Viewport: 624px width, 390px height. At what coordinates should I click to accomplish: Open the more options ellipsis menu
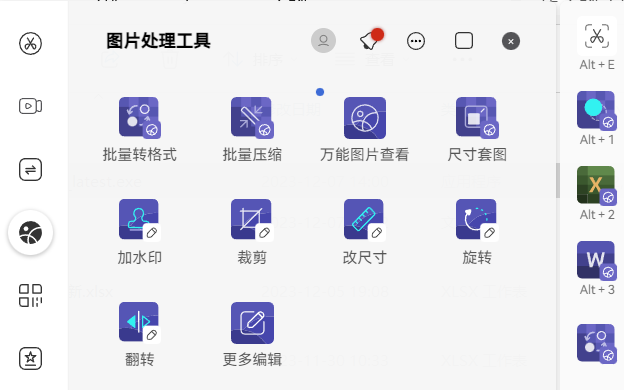(x=416, y=41)
